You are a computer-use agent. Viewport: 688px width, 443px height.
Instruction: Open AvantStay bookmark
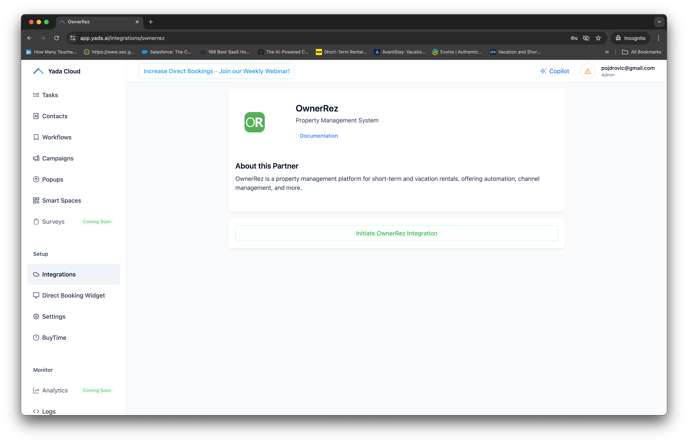coord(400,52)
